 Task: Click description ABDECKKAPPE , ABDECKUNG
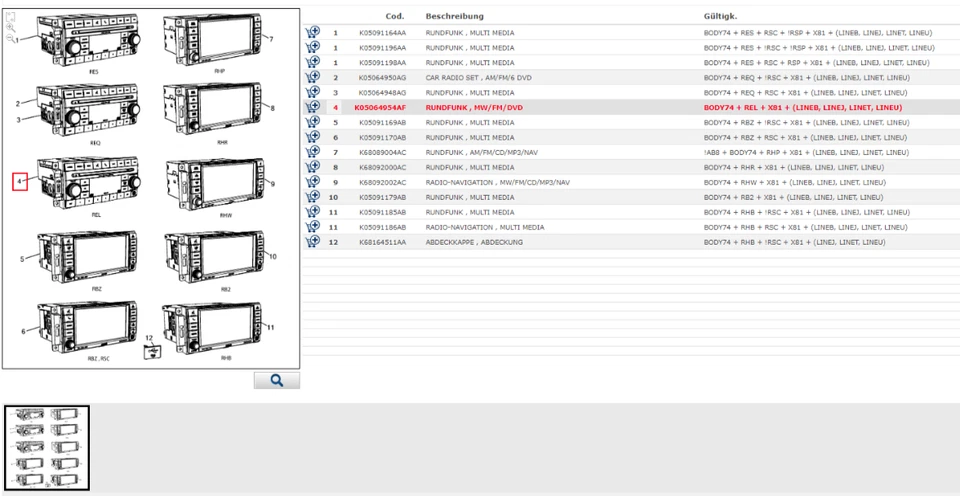474,242
